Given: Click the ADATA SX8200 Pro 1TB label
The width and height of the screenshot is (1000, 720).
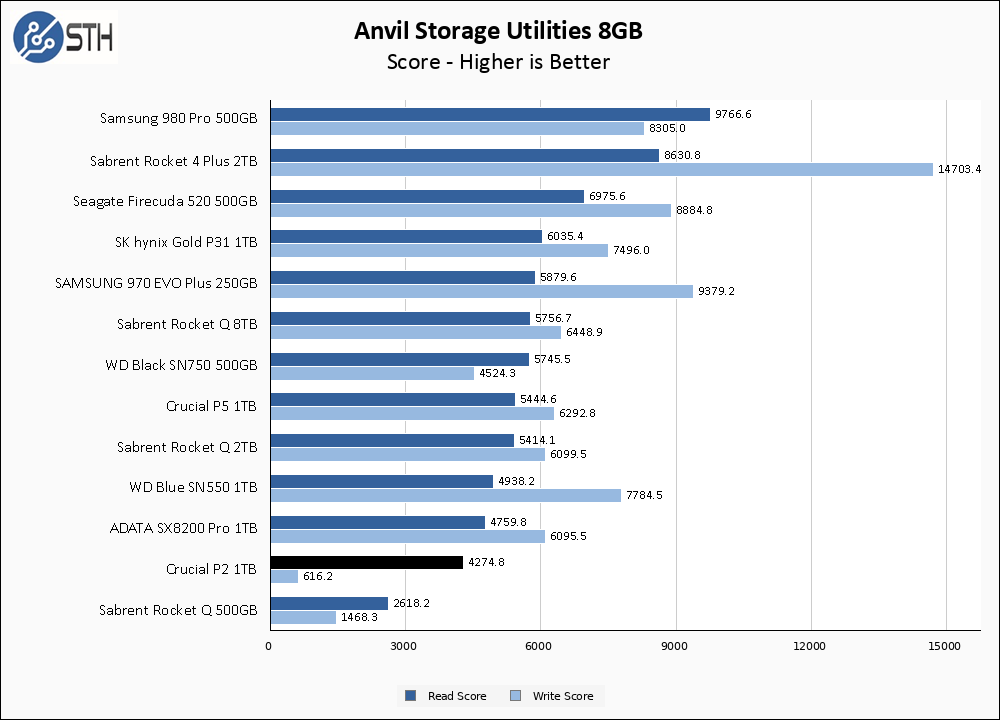Looking at the screenshot, I should pos(183,528).
